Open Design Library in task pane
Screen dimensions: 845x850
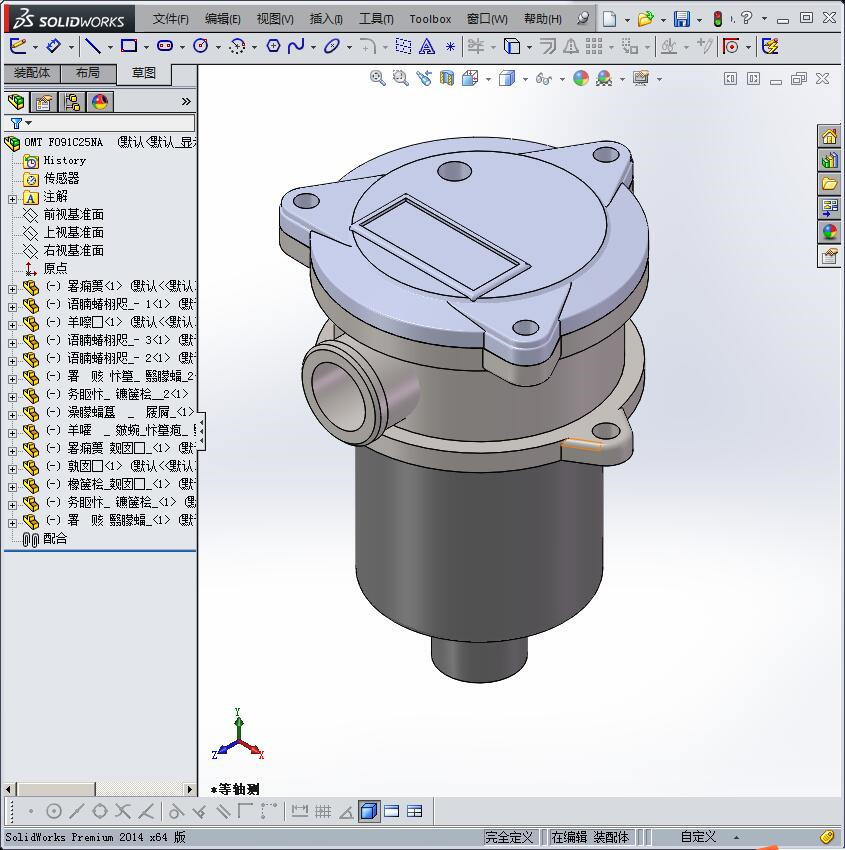coord(829,160)
